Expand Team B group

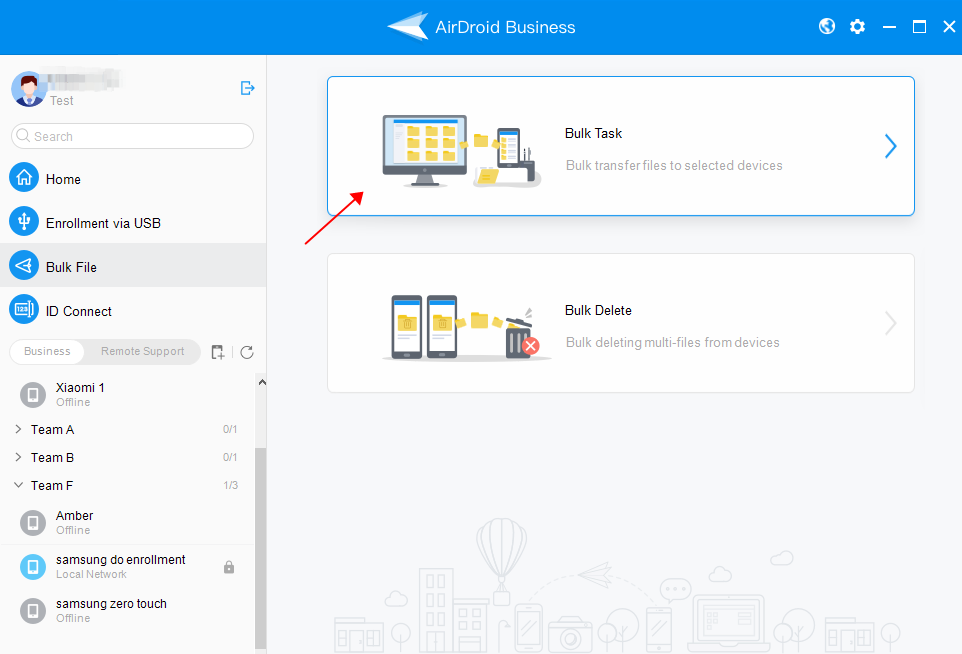[x=21, y=457]
